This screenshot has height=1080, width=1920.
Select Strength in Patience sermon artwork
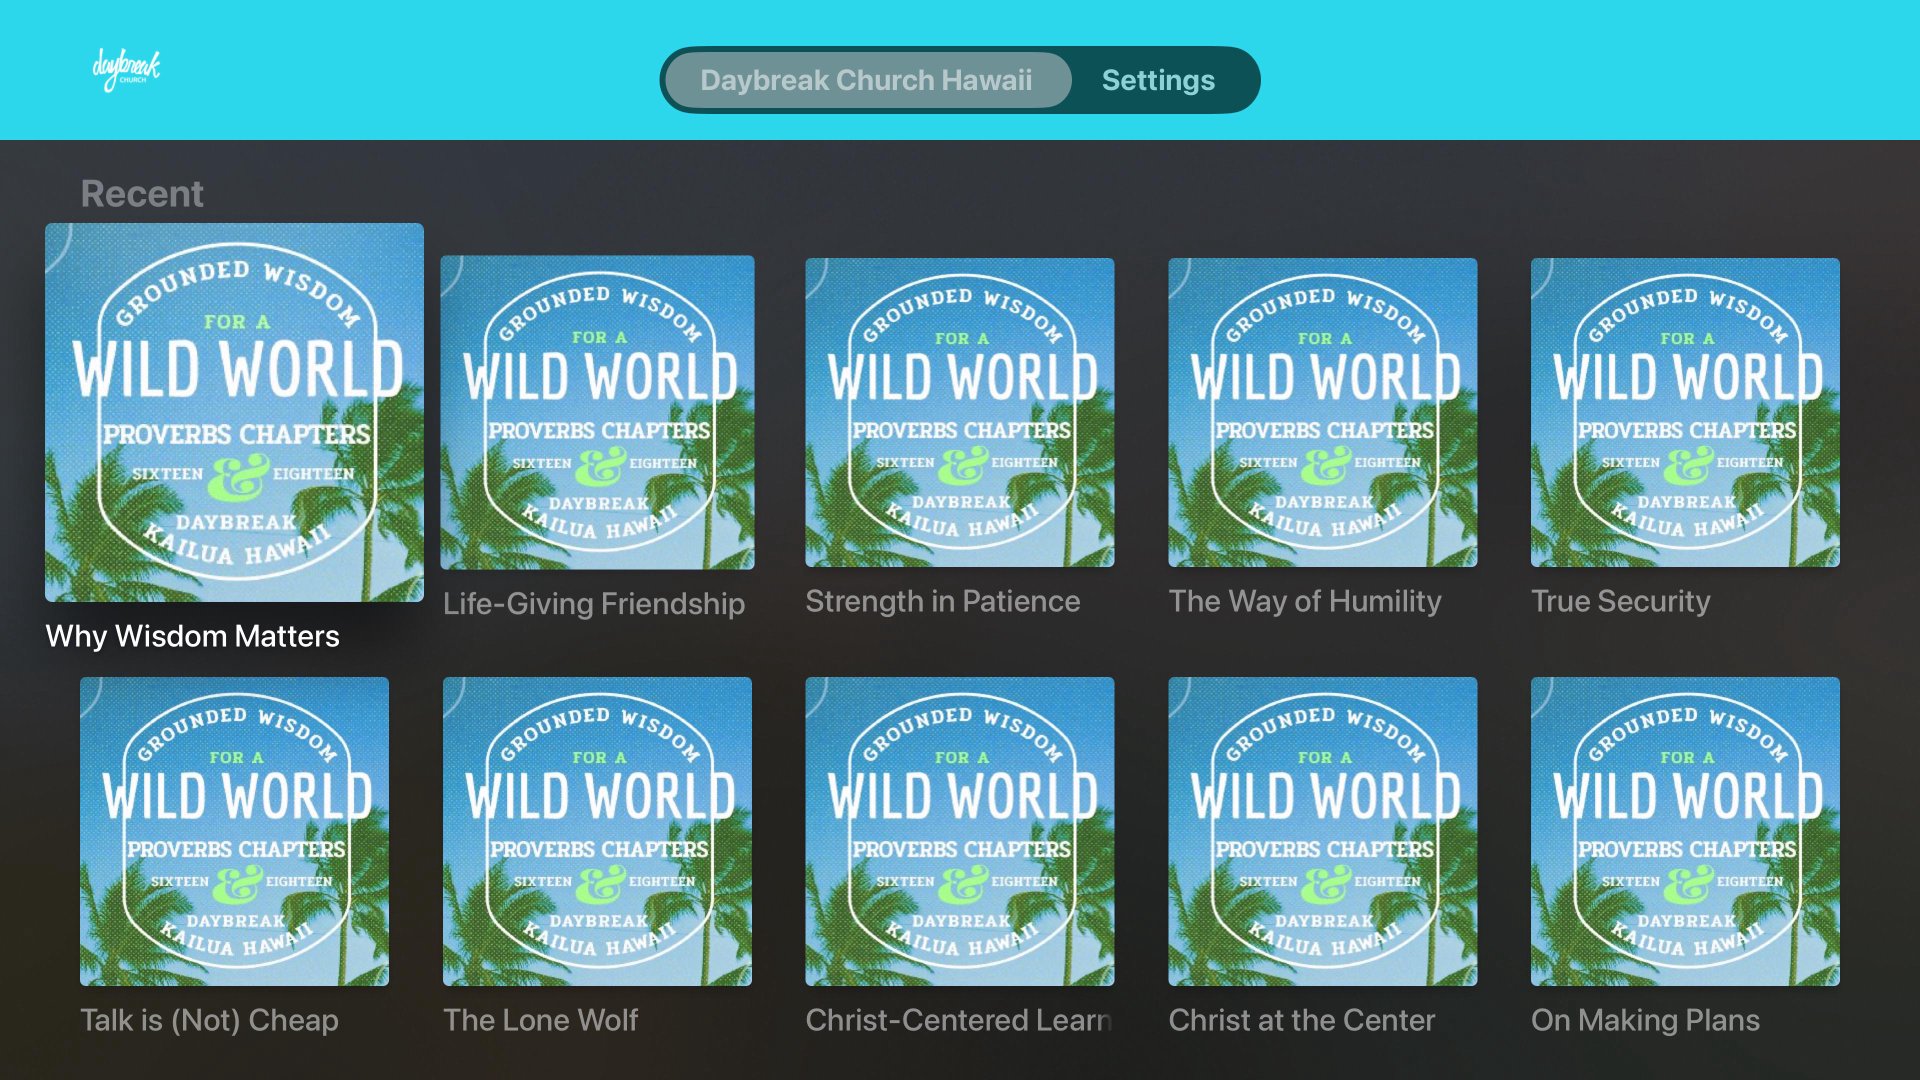click(960, 412)
